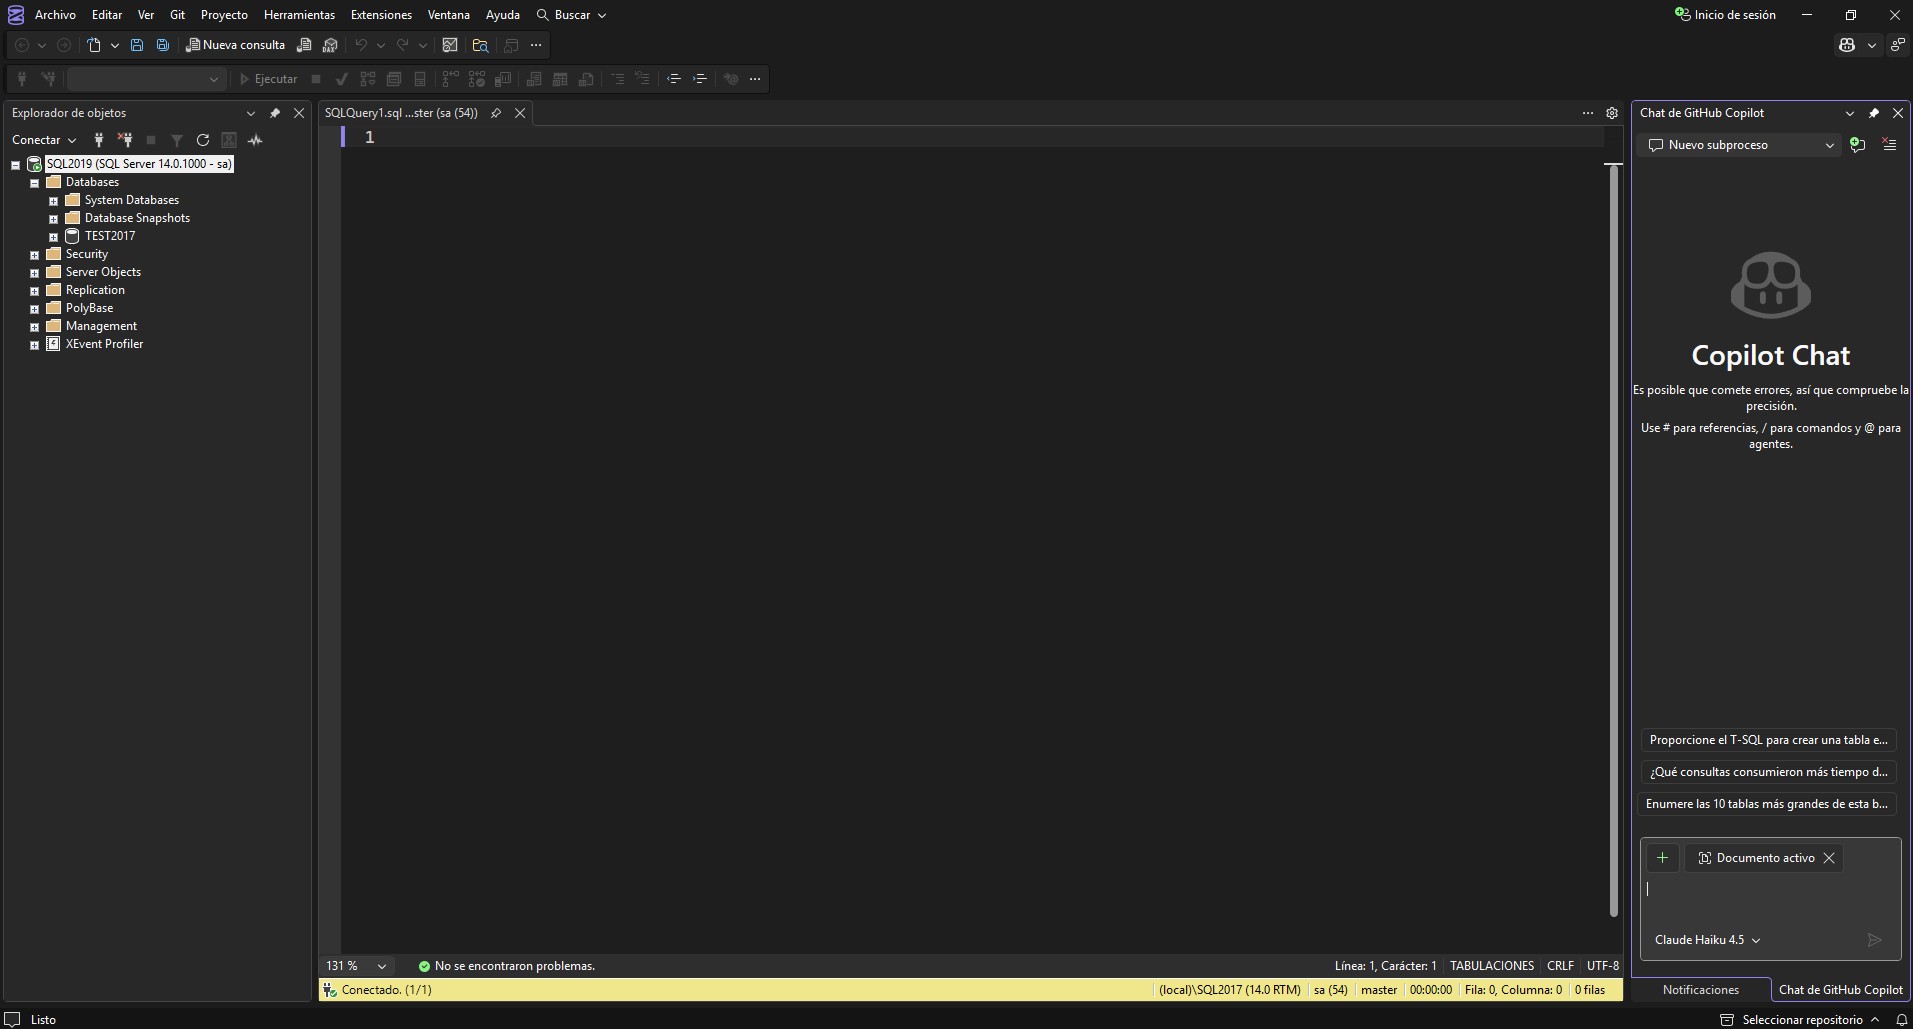Viewport: 1913px width, 1029px height.
Task: Collapse the Databases folder
Action: (x=34, y=183)
